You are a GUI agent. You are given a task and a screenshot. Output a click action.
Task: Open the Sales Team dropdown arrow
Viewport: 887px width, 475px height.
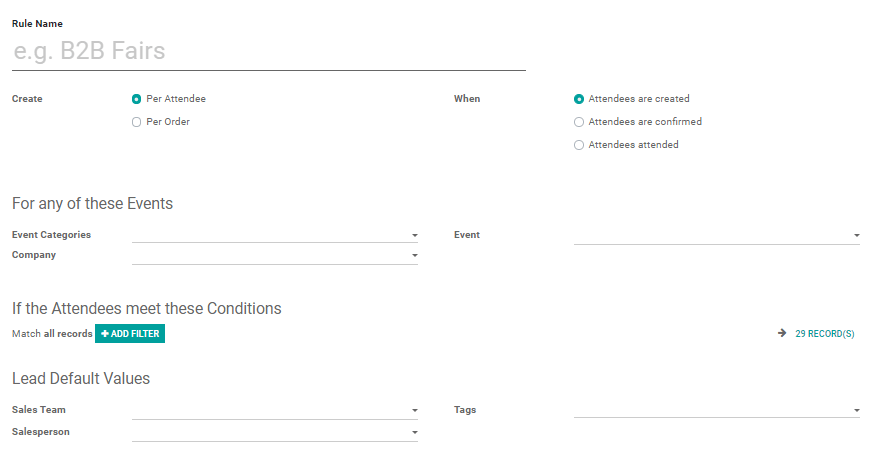click(x=414, y=411)
